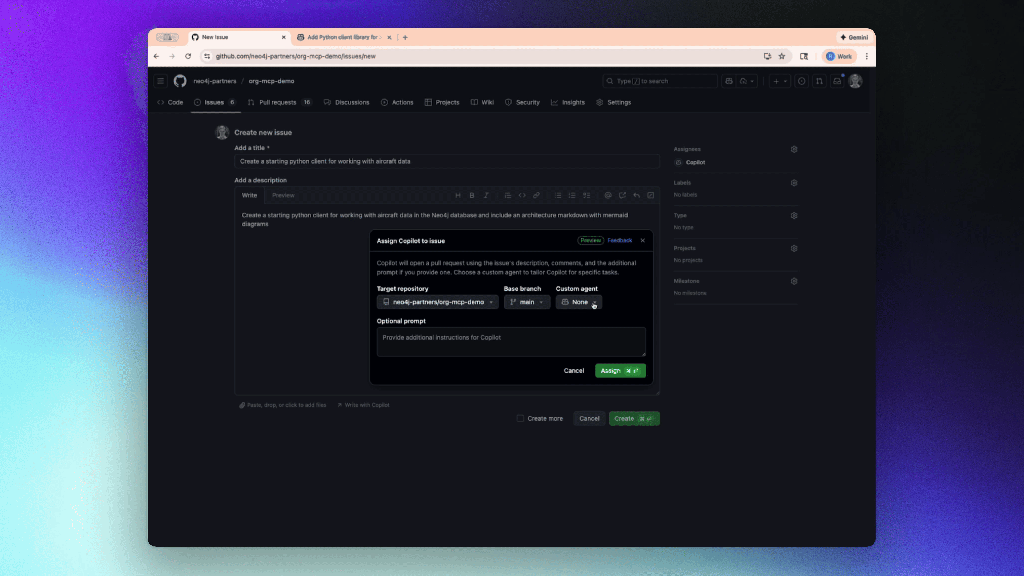Open GitHub Copilot chat icon in the header
The width and height of the screenshot is (1024, 576).
[x=730, y=81]
